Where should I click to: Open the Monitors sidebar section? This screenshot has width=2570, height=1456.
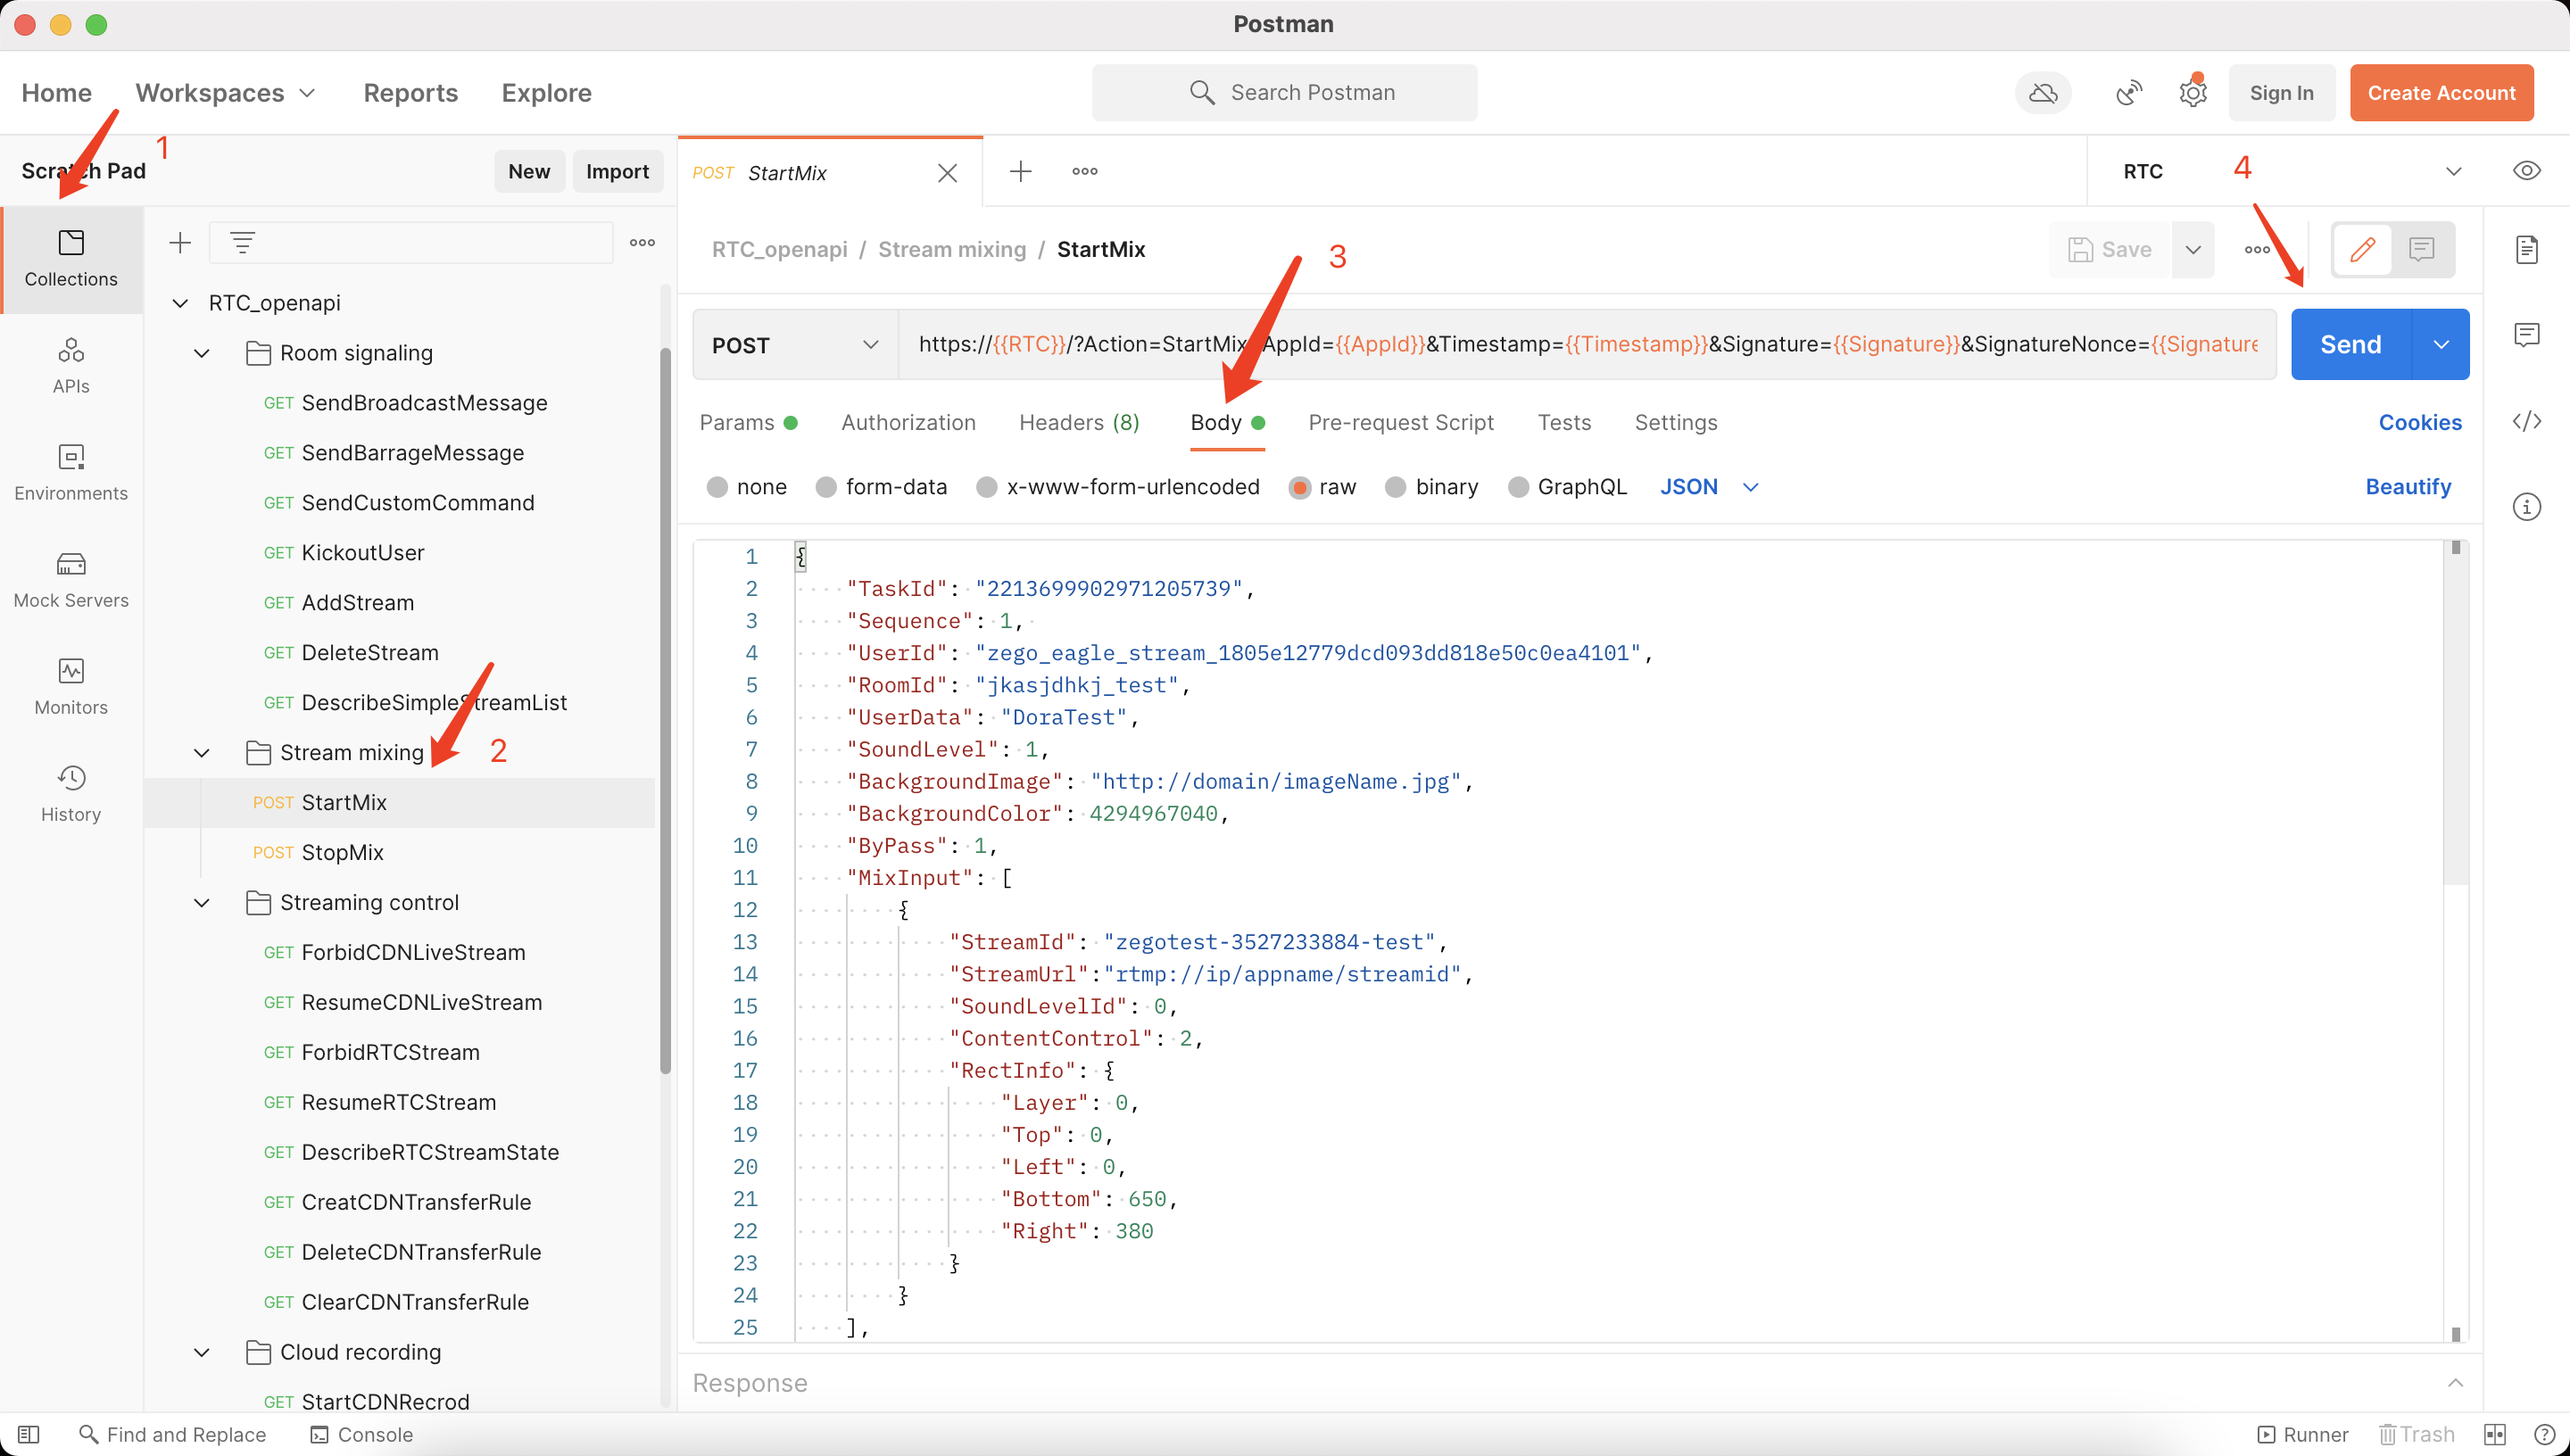(x=71, y=686)
